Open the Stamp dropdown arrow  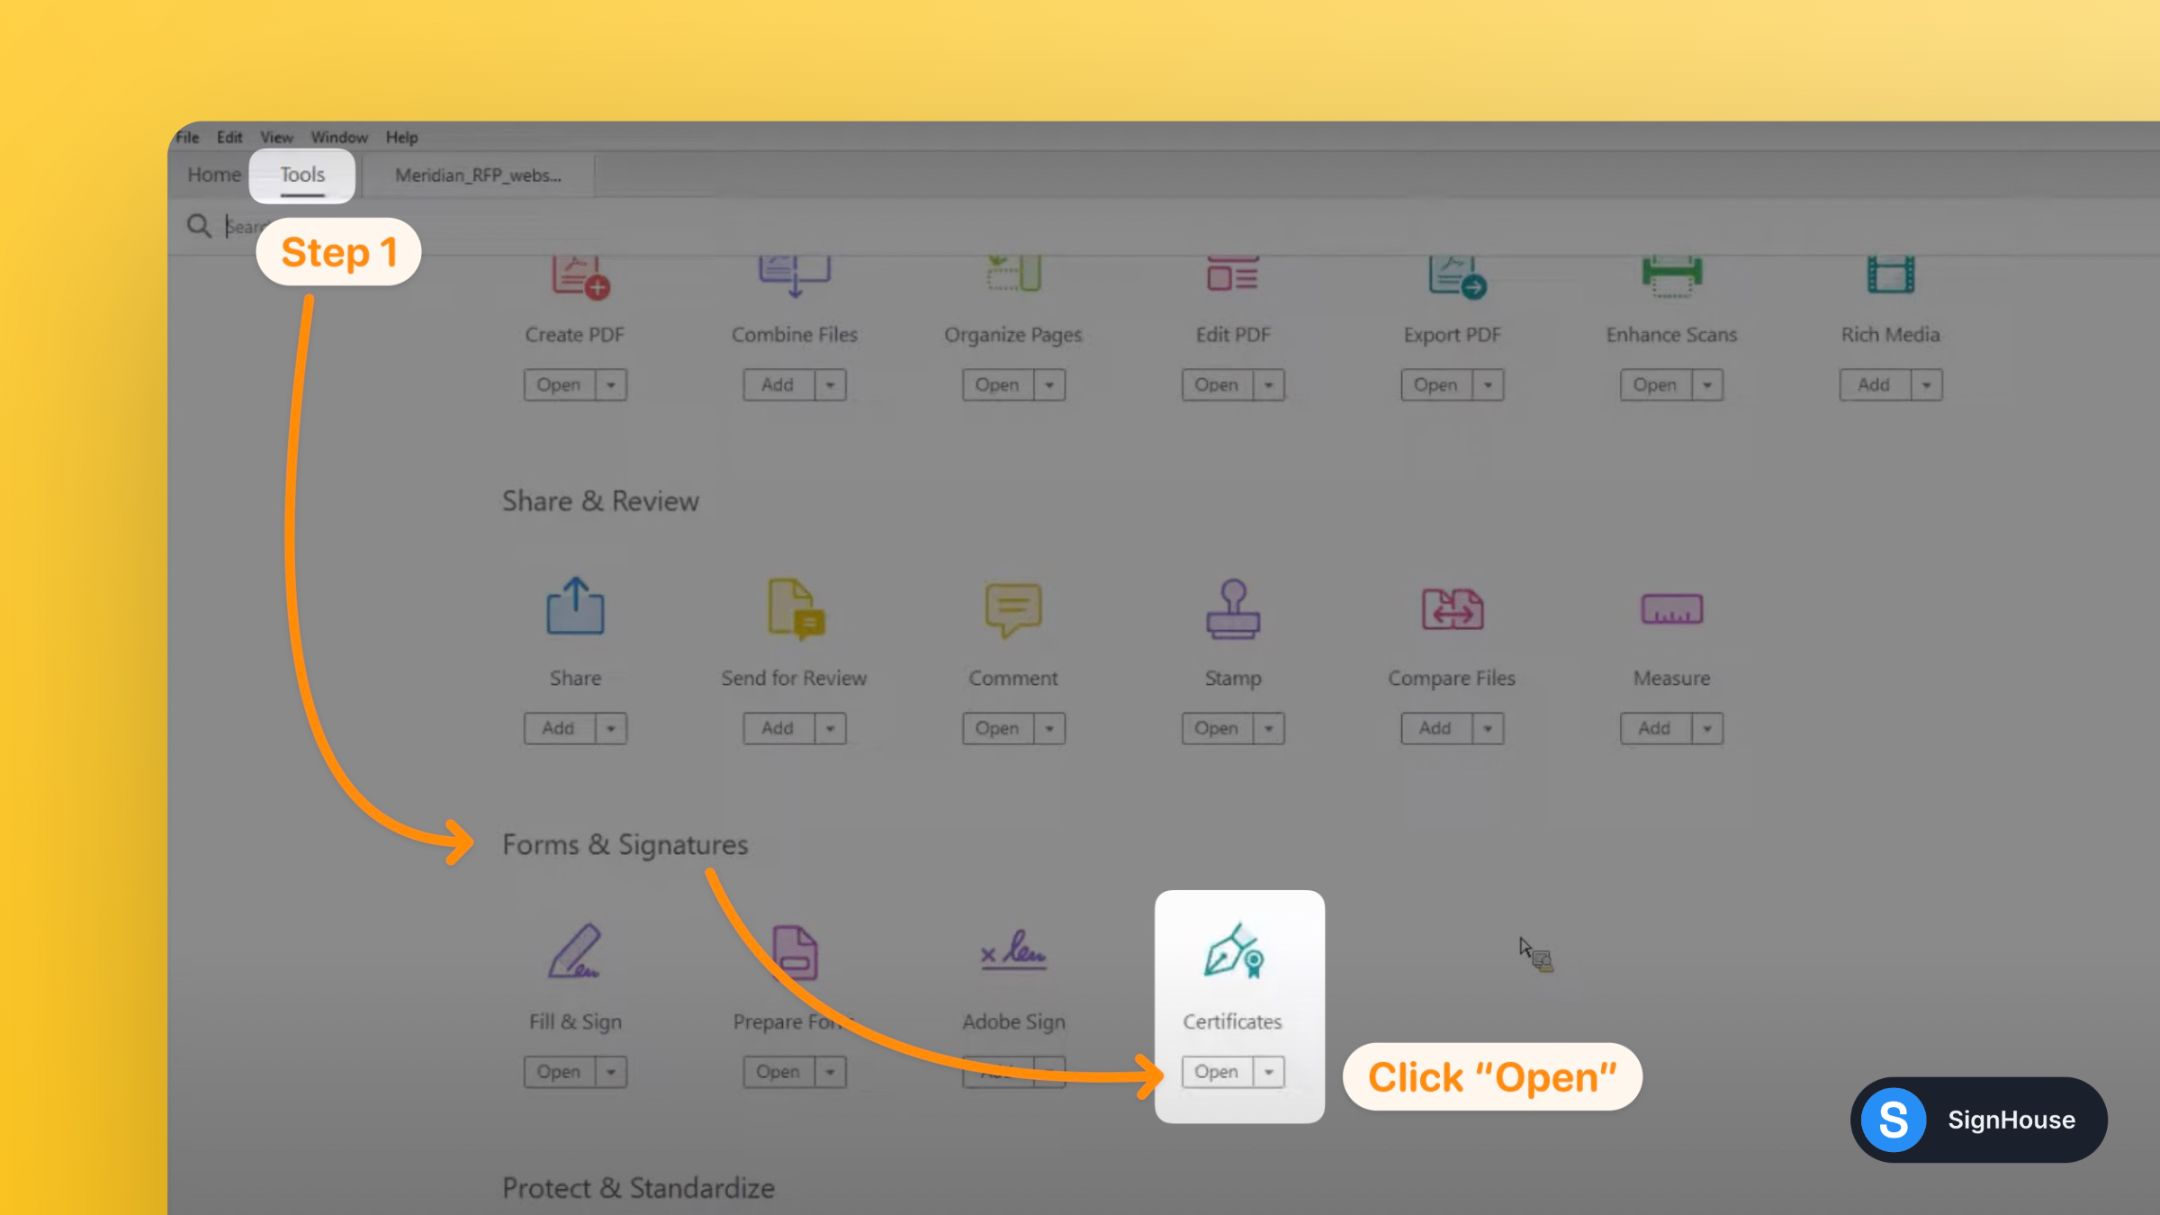pyautogui.click(x=1266, y=728)
